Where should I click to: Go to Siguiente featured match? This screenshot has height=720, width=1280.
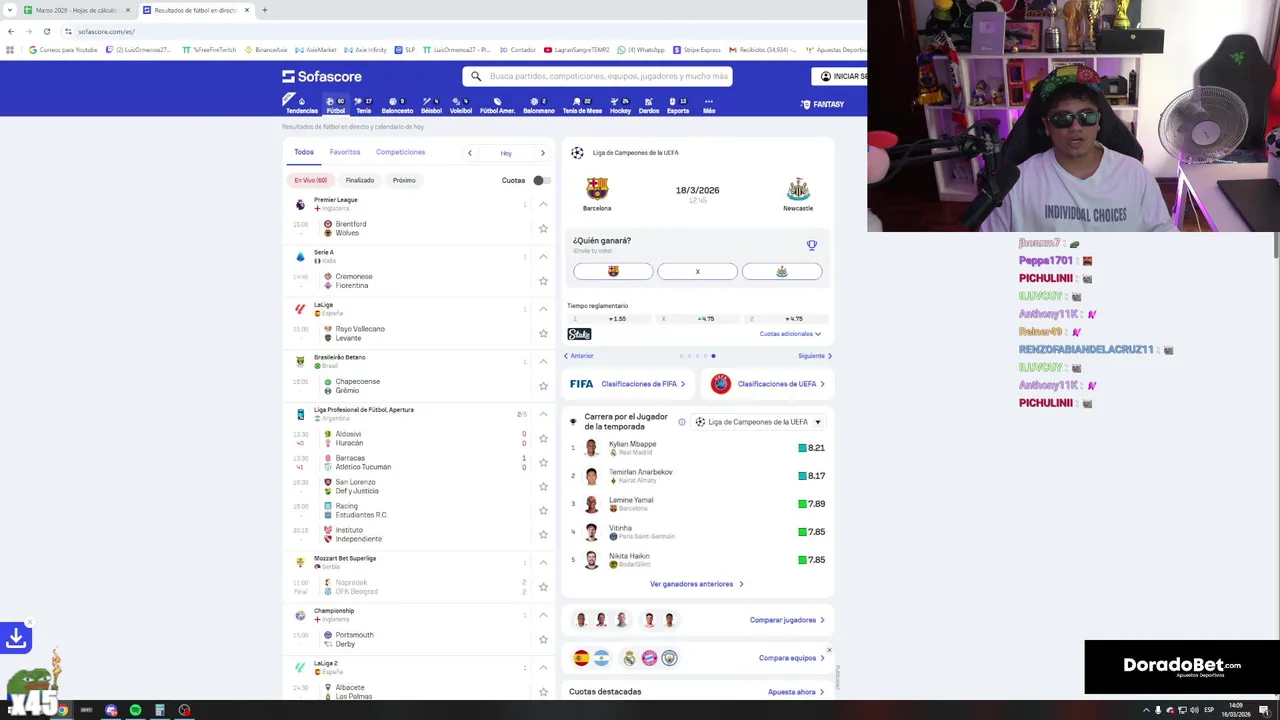click(815, 356)
